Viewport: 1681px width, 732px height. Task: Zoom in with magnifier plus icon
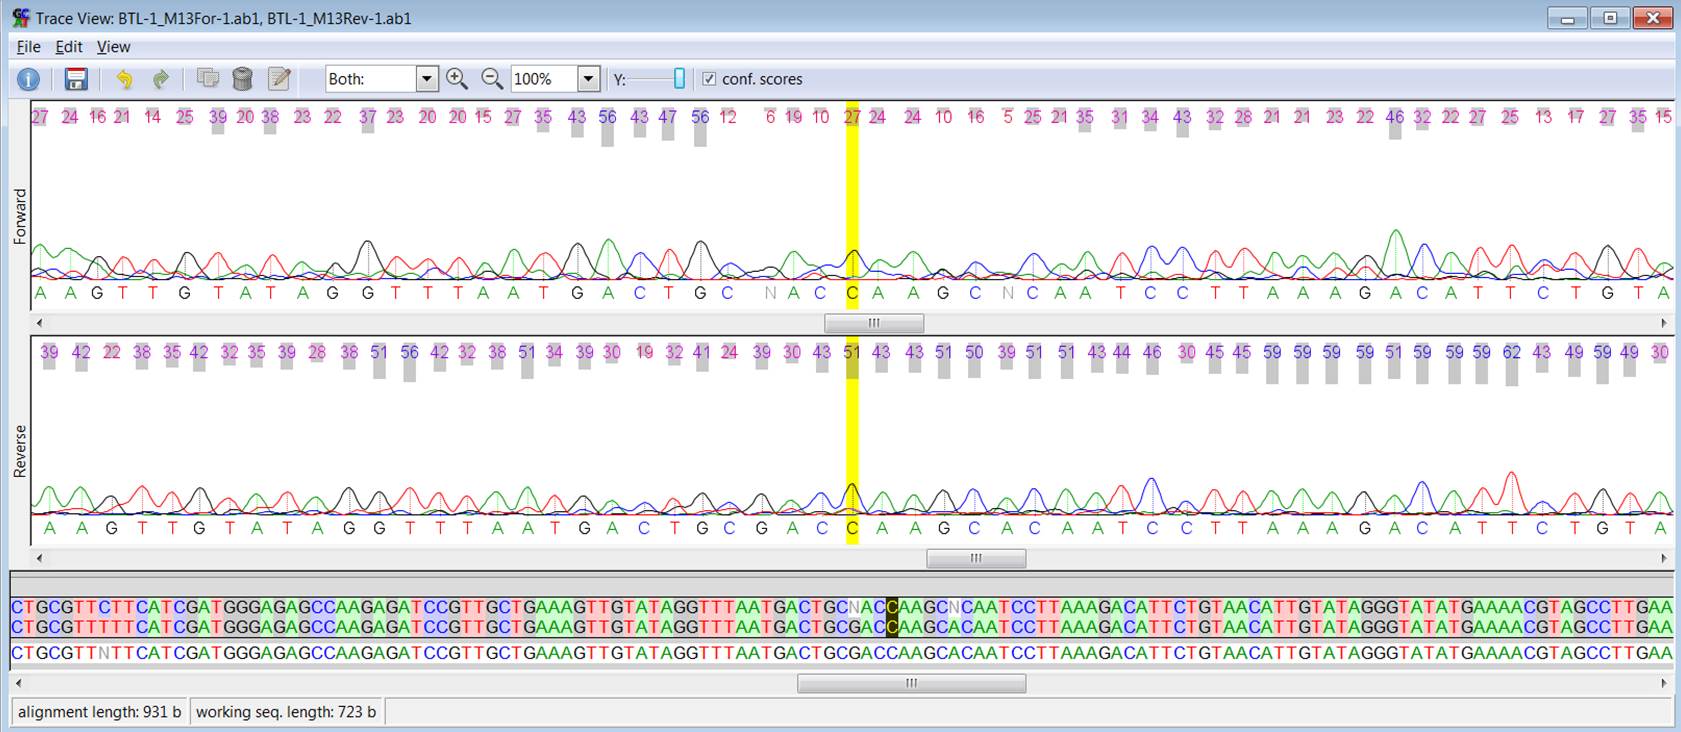coord(457,79)
